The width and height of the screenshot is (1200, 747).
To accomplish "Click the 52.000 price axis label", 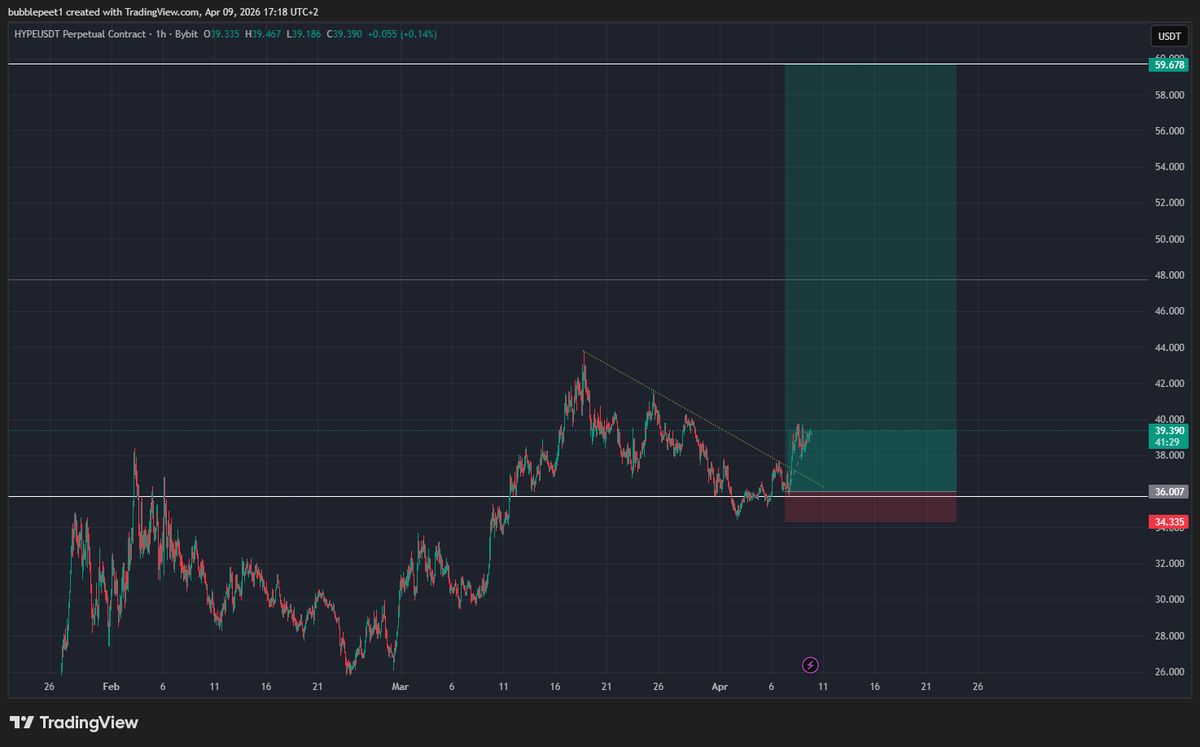I will 1169,203.
